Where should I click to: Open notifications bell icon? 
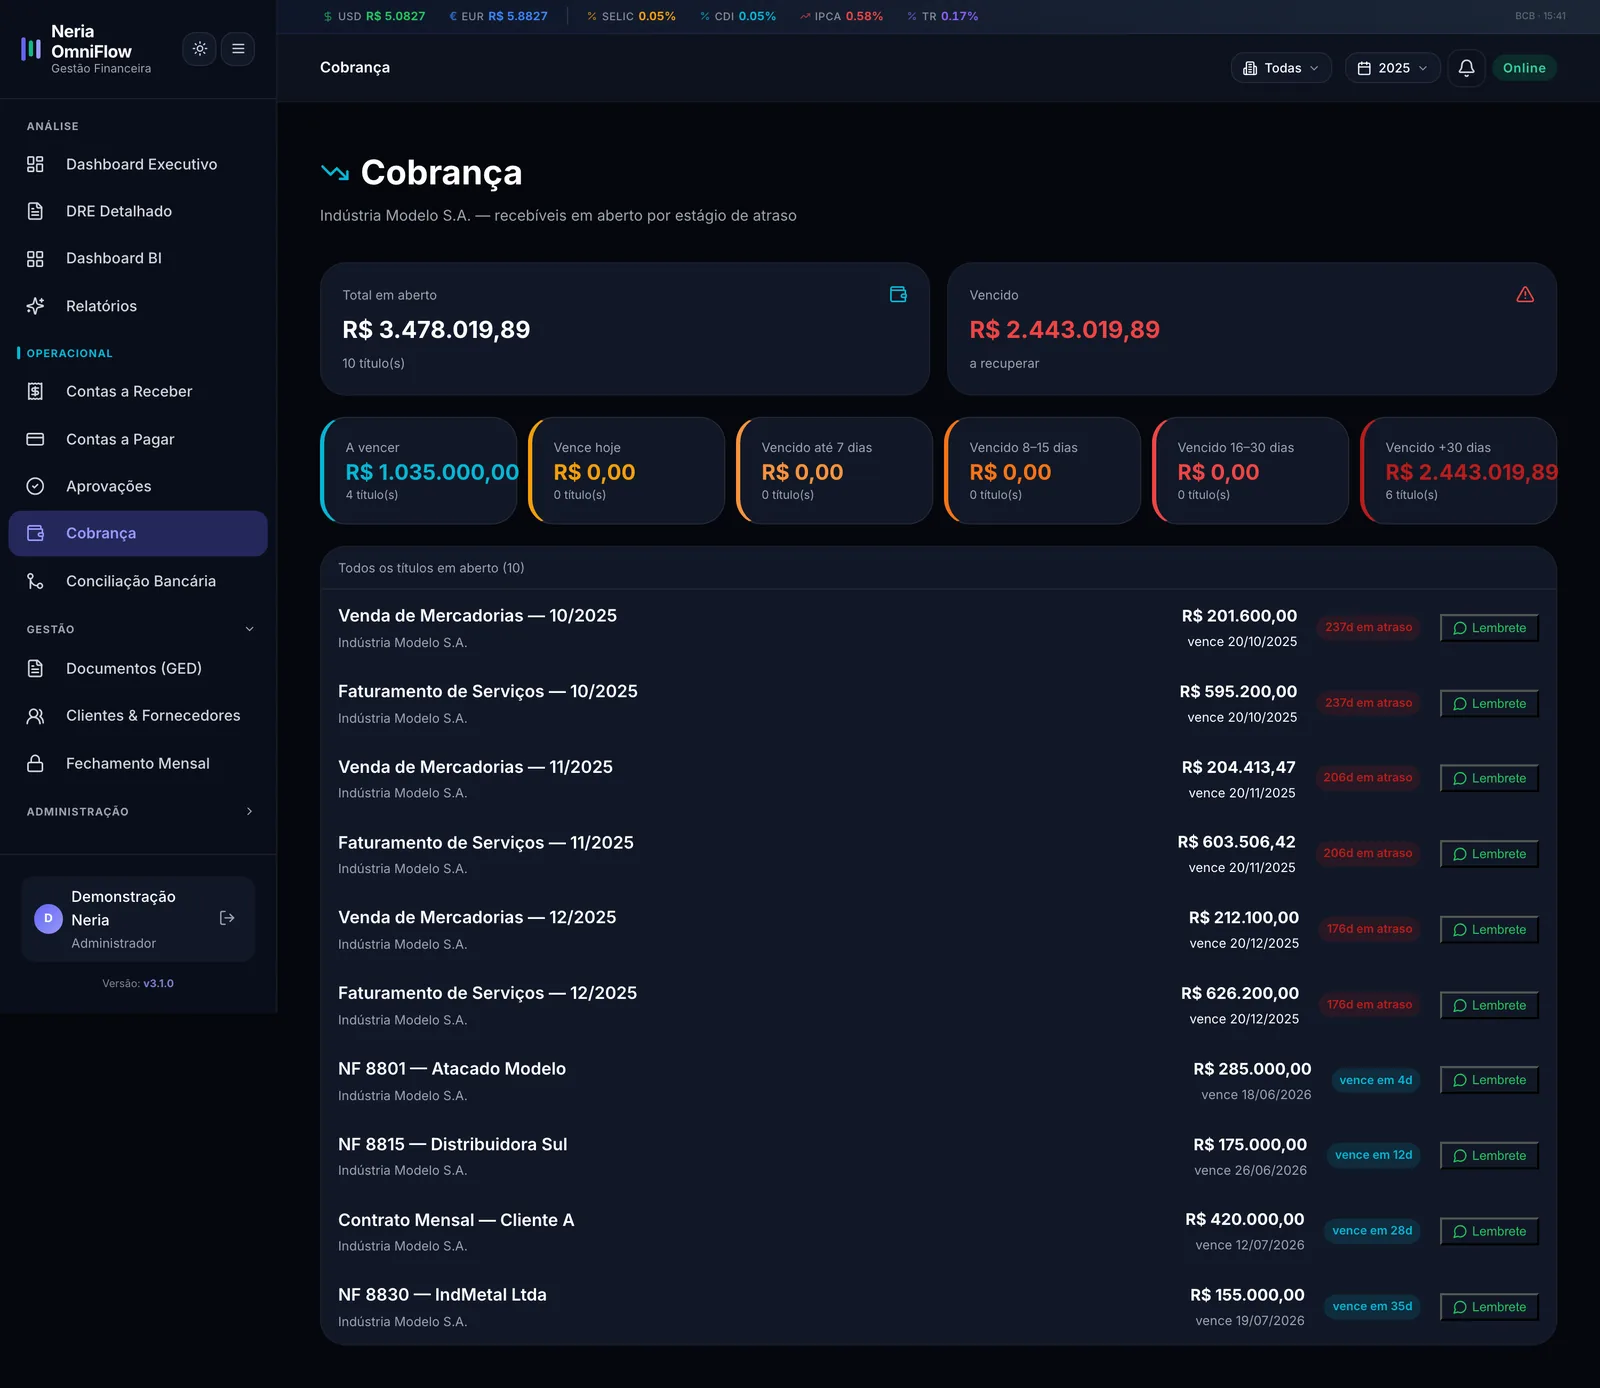pyautogui.click(x=1466, y=68)
